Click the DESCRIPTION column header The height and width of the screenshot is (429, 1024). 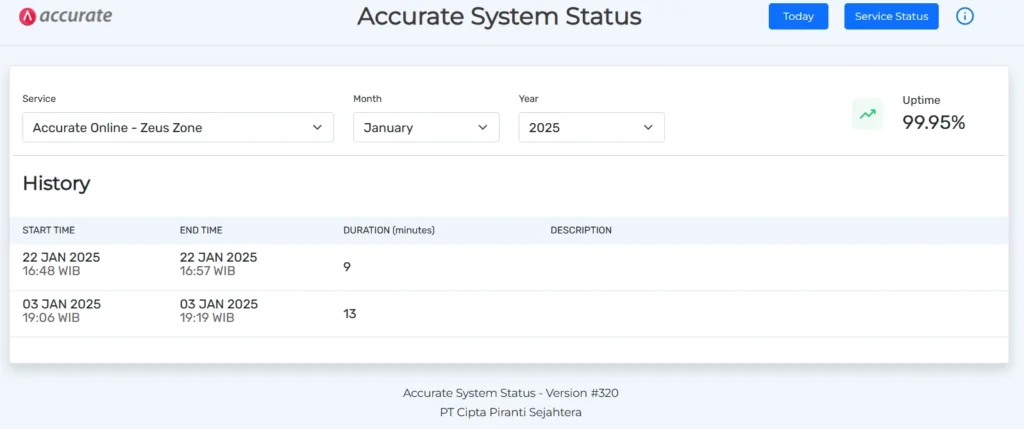[581, 230]
